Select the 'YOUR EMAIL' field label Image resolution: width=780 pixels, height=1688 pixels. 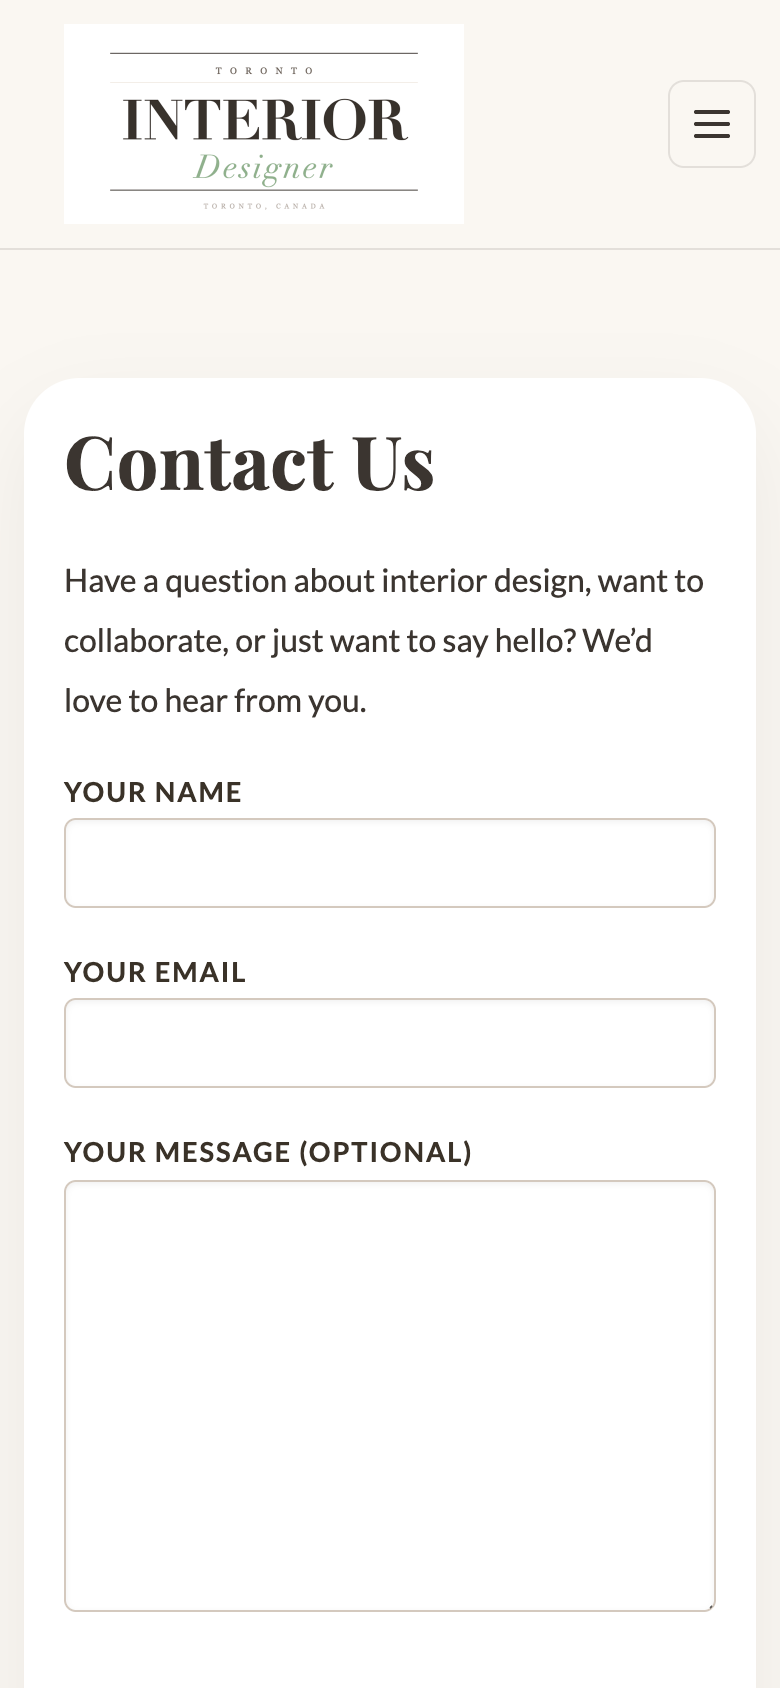(x=155, y=972)
